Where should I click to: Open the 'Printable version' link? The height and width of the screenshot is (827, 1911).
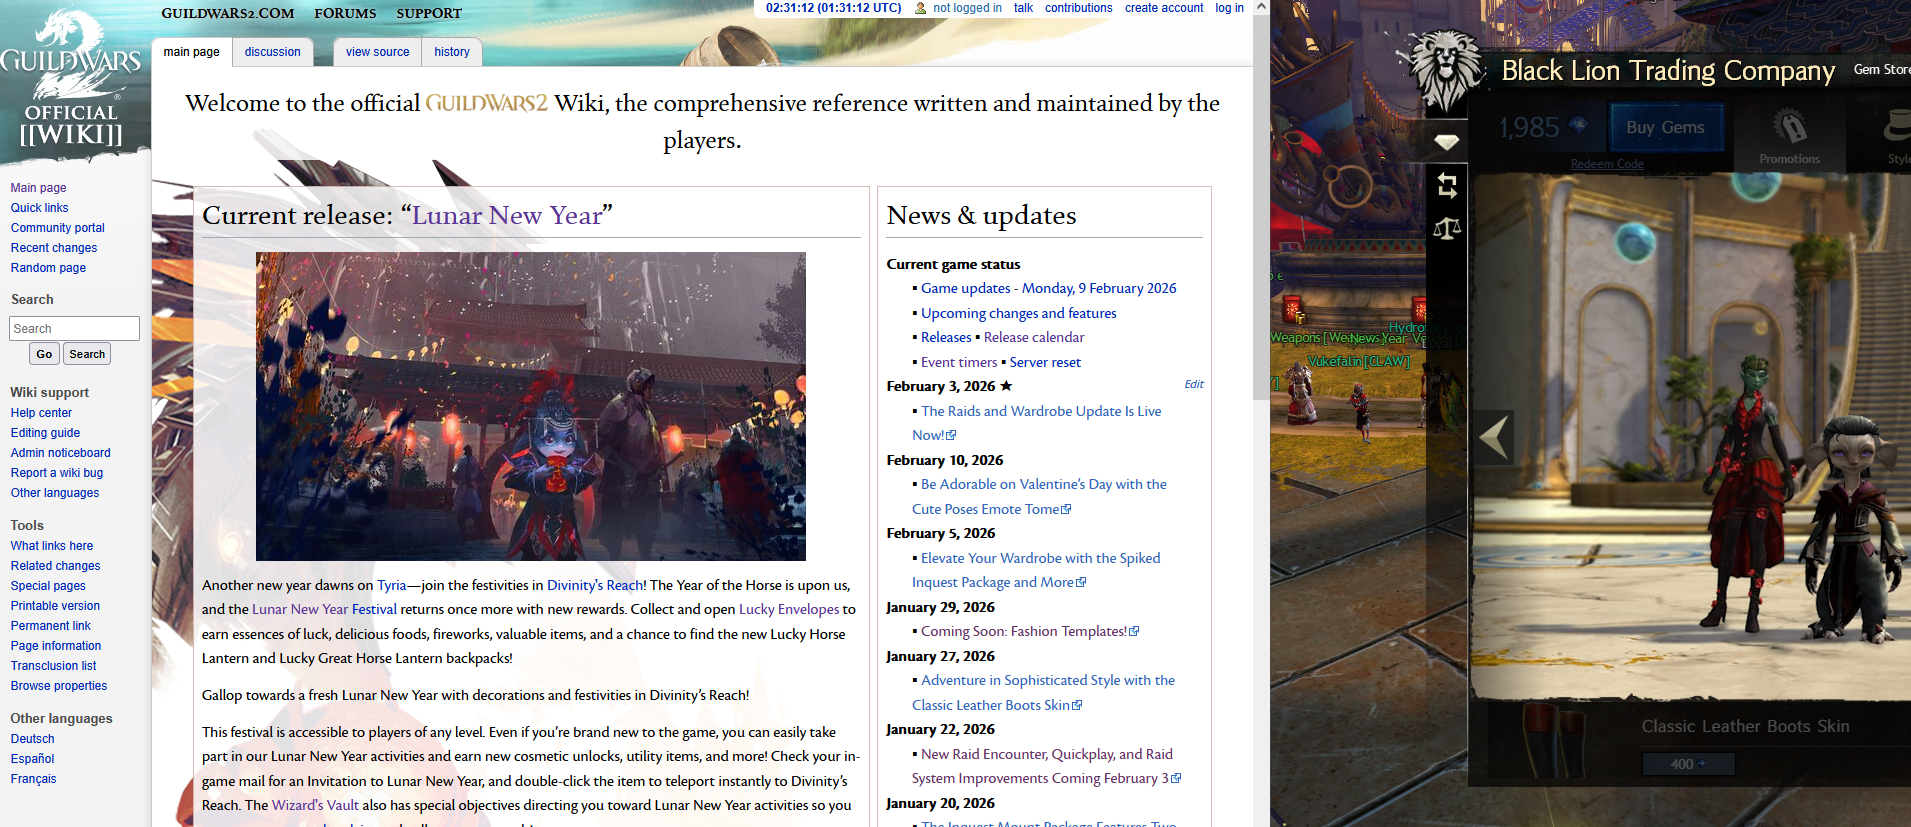(55, 606)
